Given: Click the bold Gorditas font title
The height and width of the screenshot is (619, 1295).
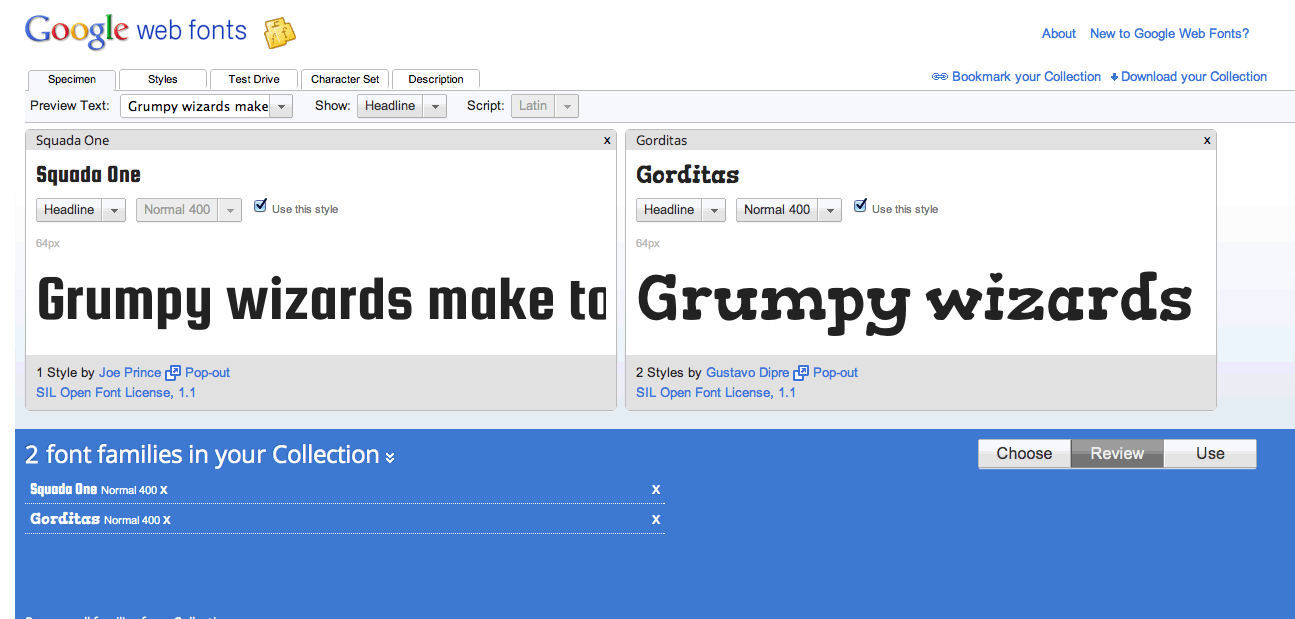Looking at the screenshot, I should pyautogui.click(x=688, y=175).
